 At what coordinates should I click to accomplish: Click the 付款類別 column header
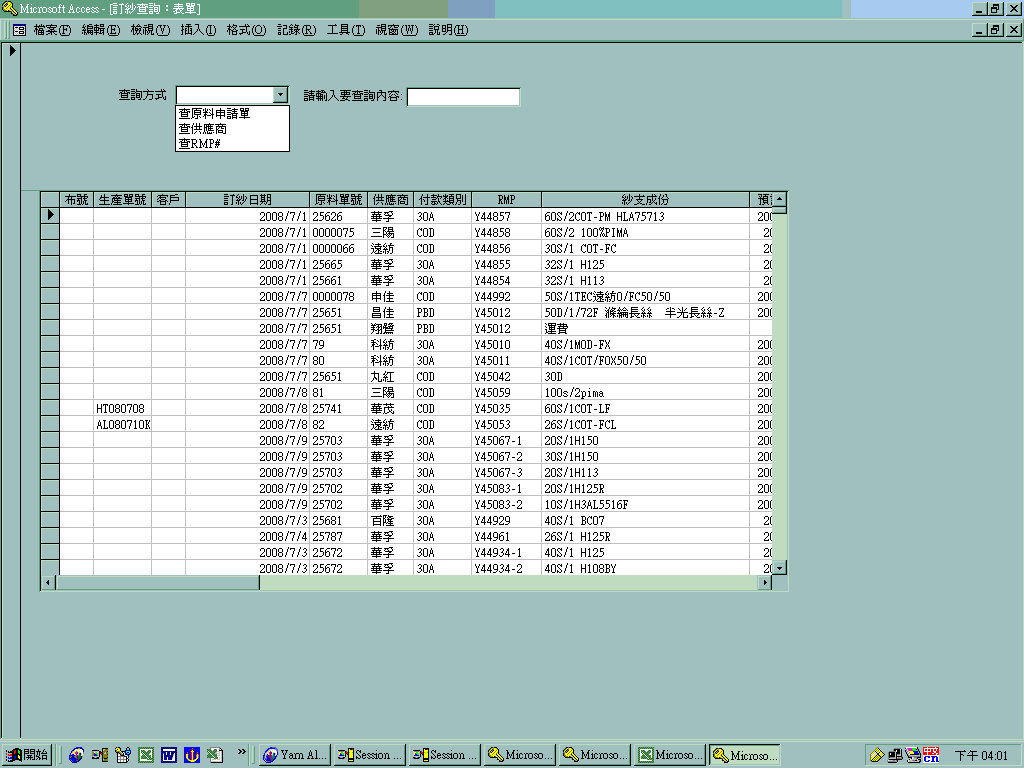[x=442, y=200]
